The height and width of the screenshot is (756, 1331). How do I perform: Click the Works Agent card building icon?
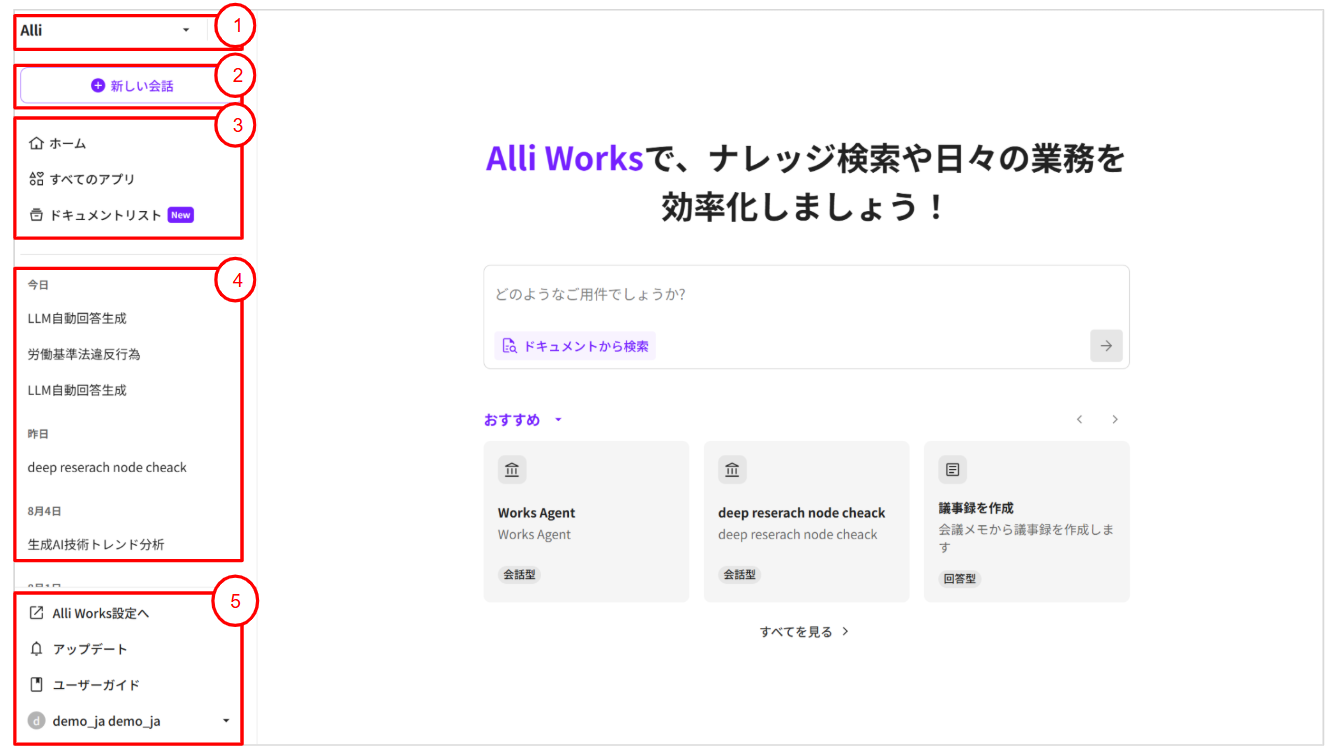512,470
